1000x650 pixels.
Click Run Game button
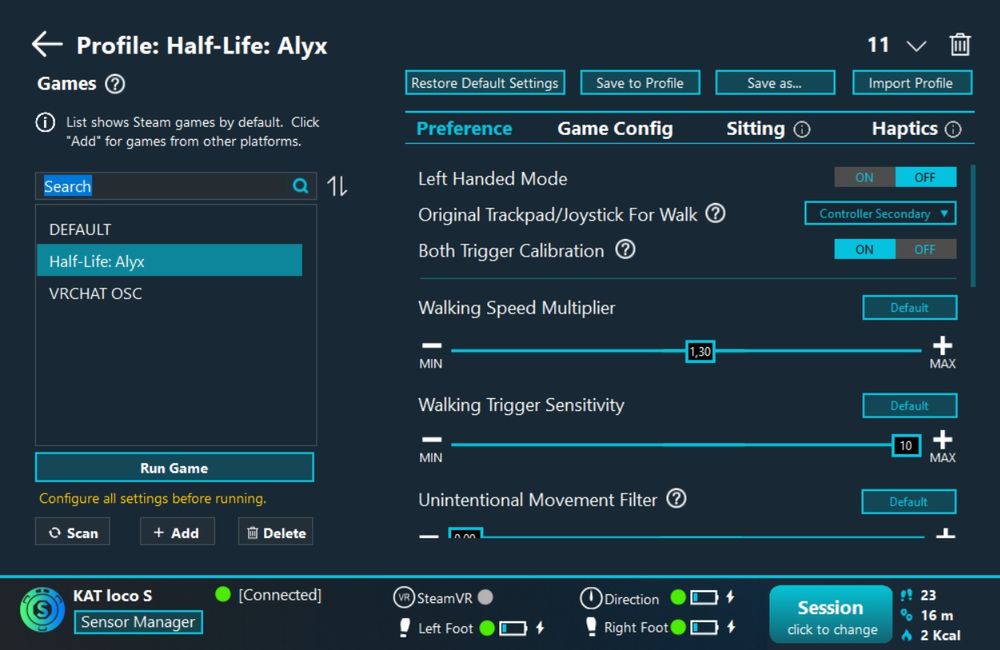(174, 468)
